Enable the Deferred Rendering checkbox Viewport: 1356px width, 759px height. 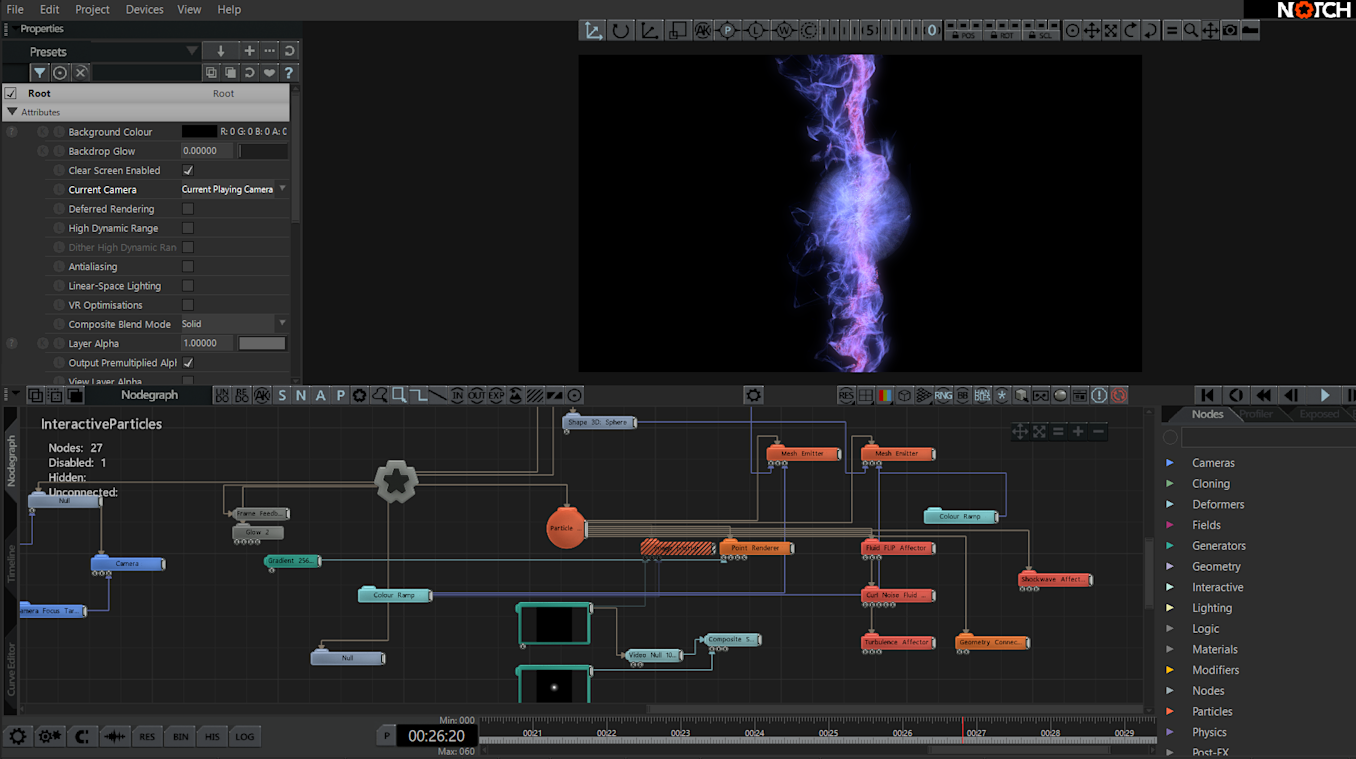[187, 209]
